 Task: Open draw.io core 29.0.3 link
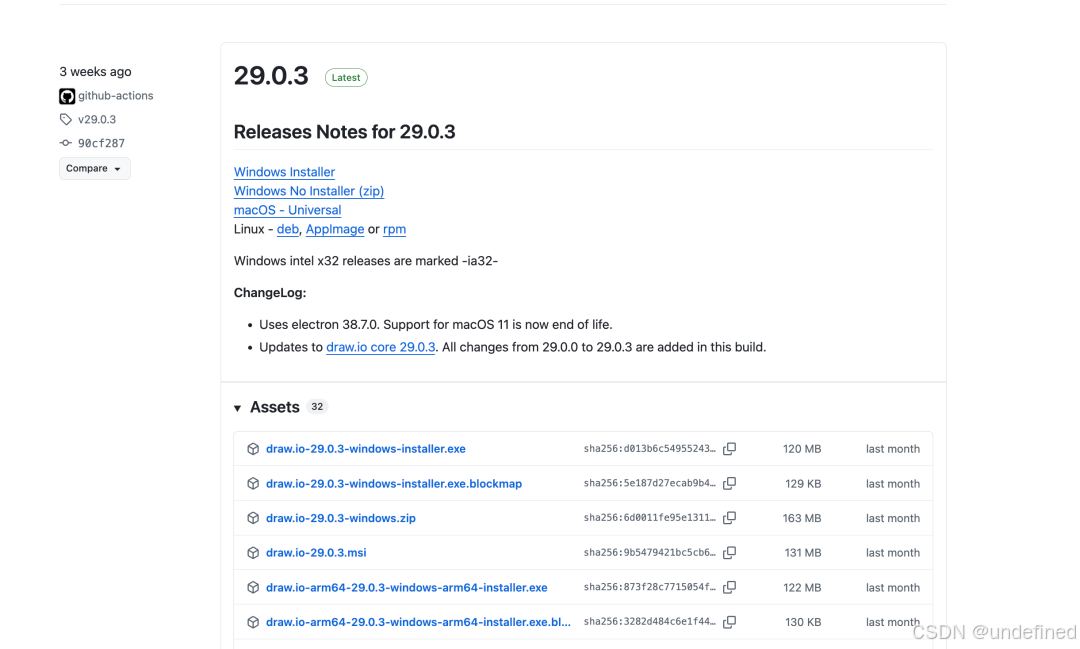coord(380,347)
